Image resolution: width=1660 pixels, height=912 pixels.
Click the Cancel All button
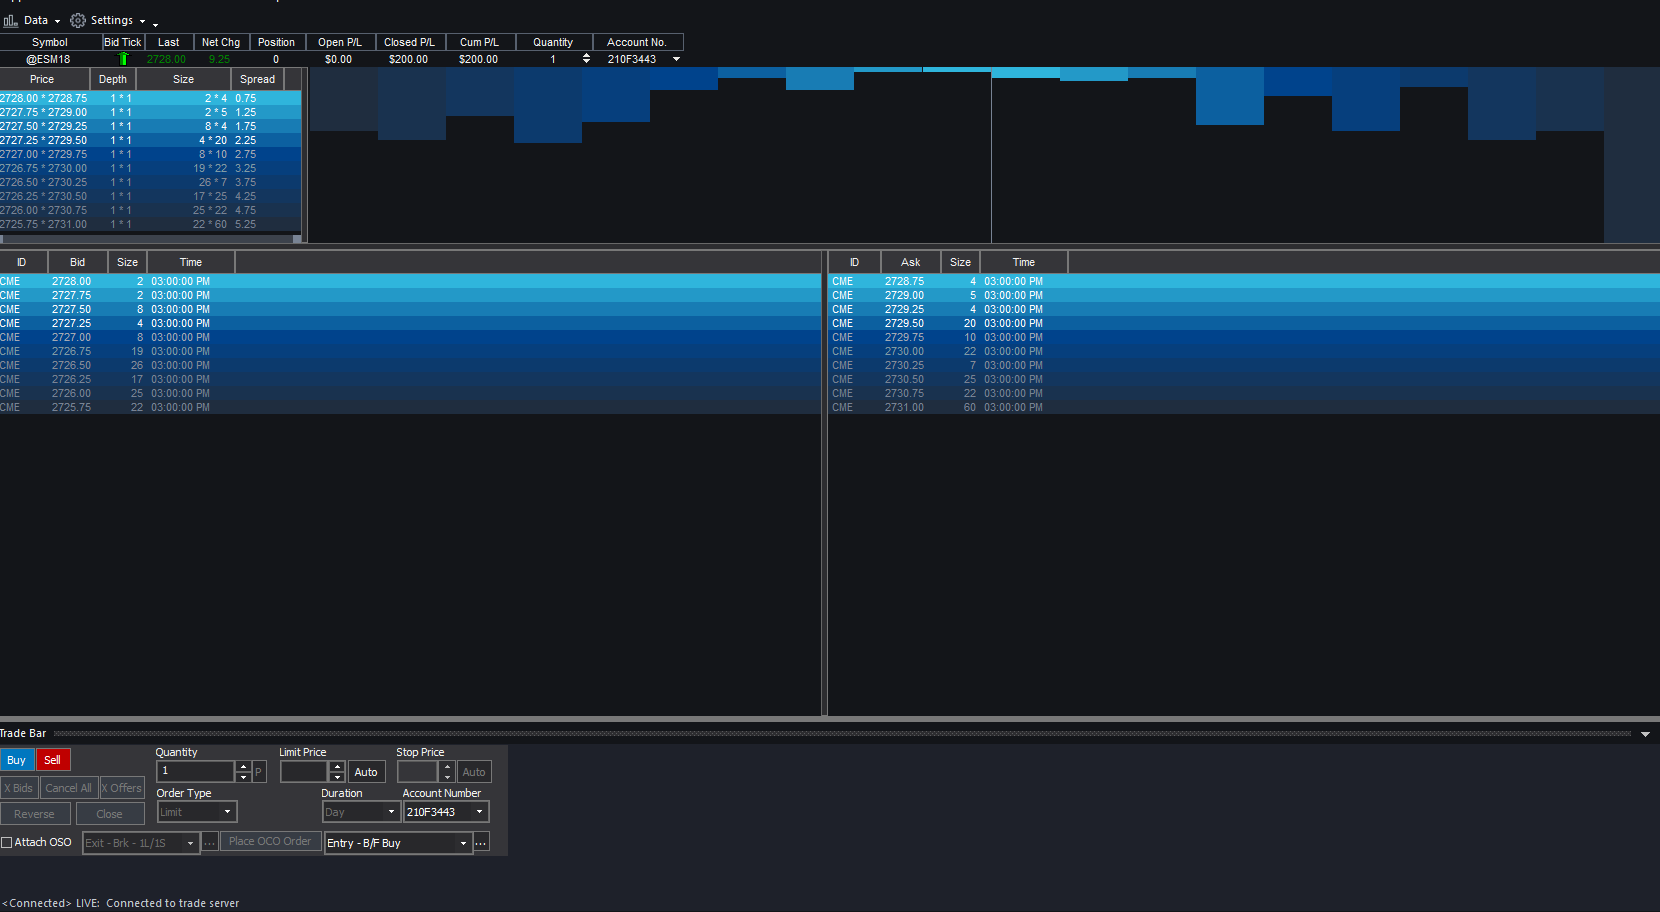click(x=69, y=788)
